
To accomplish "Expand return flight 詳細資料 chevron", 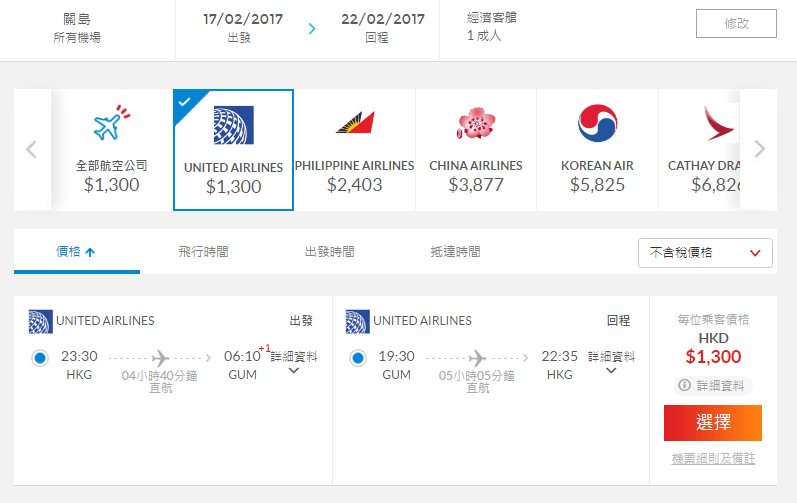I will tap(611, 370).
